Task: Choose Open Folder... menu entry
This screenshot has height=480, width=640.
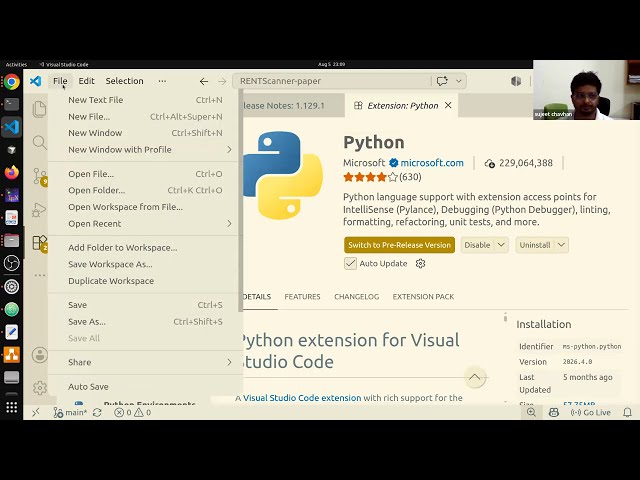Action: (145, 190)
